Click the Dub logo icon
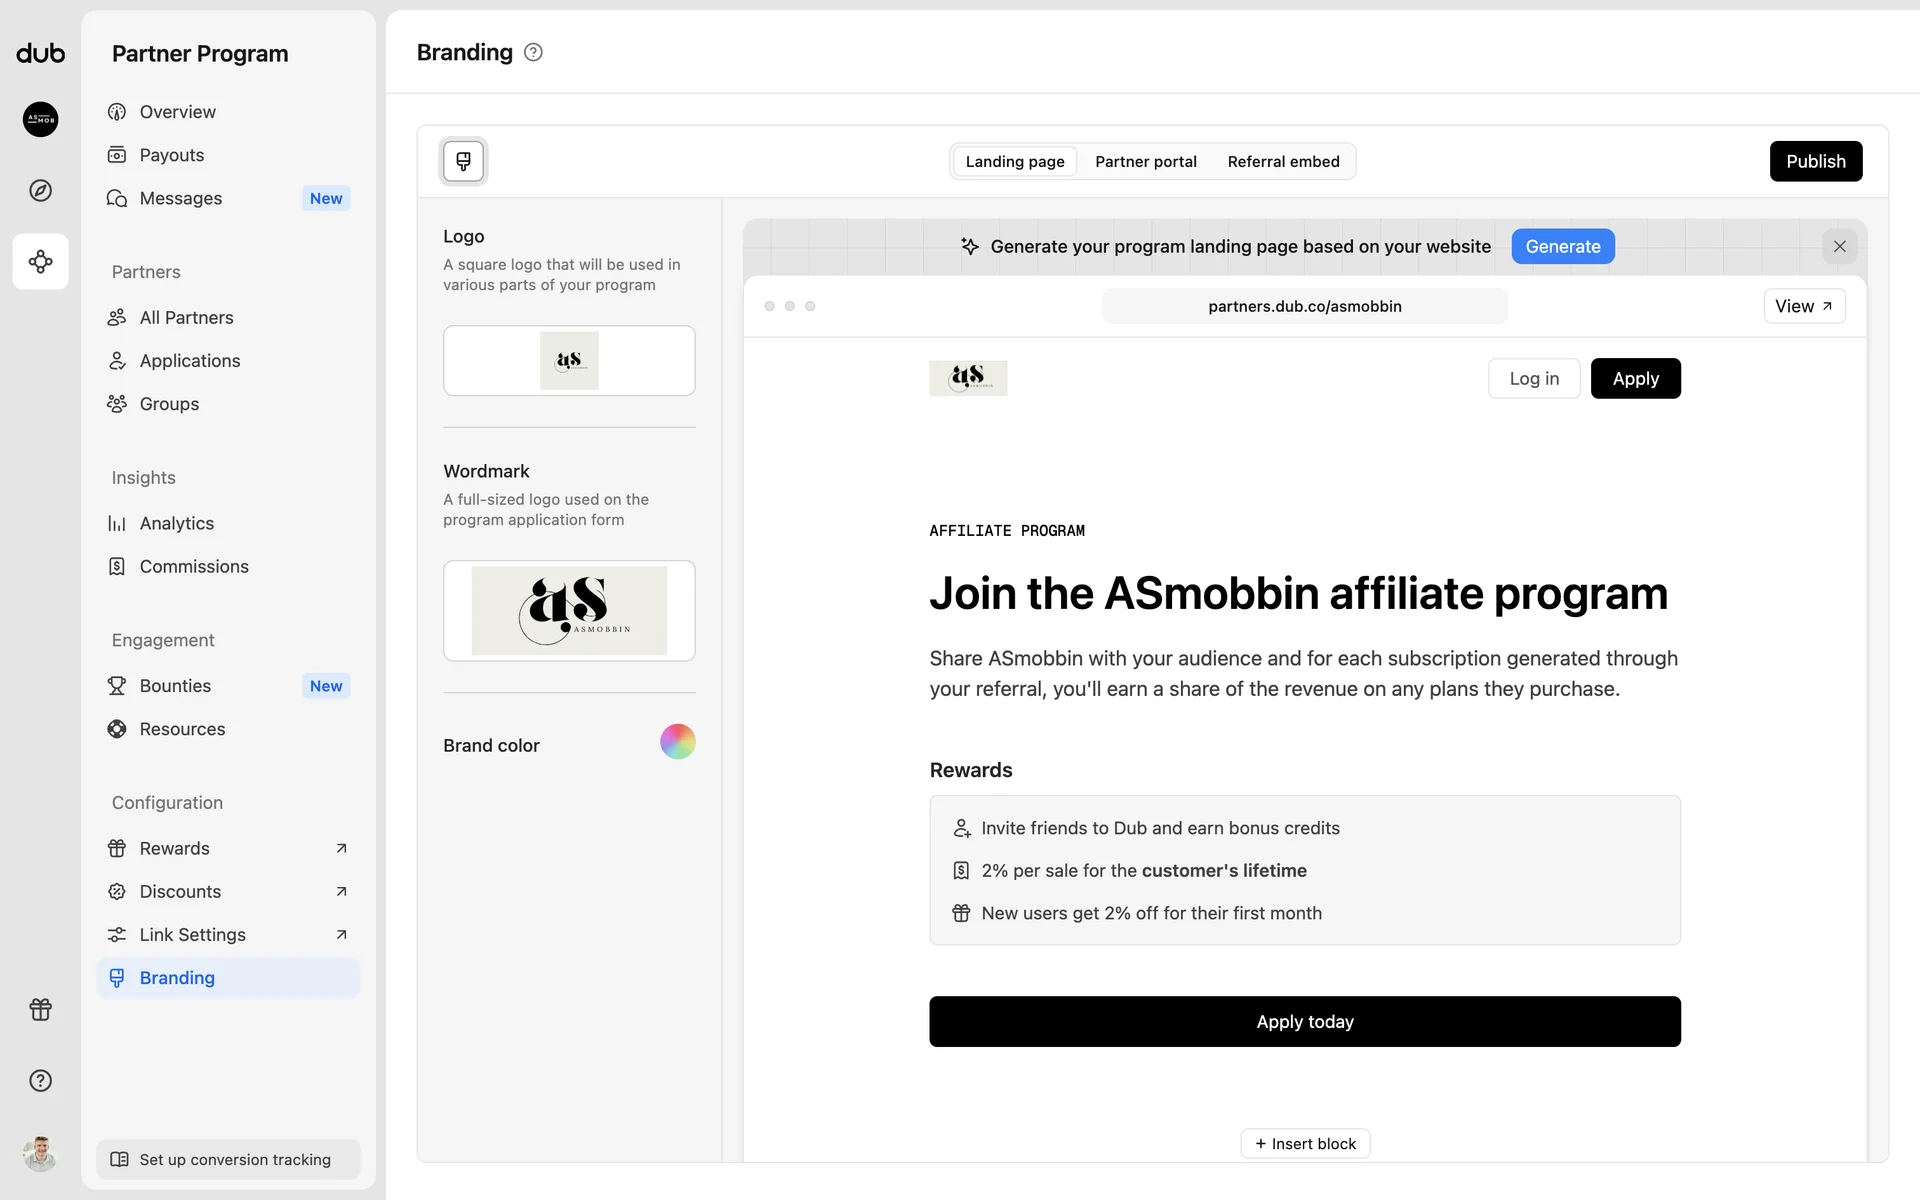This screenshot has height=1200, width=1920. (x=41, y=53)
